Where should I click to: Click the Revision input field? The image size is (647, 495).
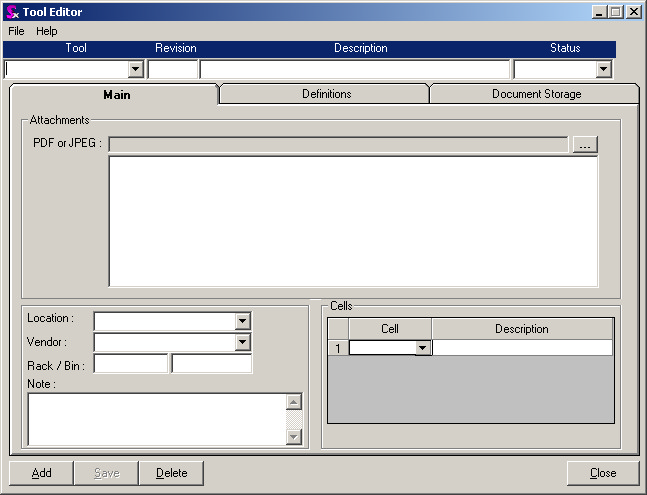pyautogui.click(x=173, y=69)
